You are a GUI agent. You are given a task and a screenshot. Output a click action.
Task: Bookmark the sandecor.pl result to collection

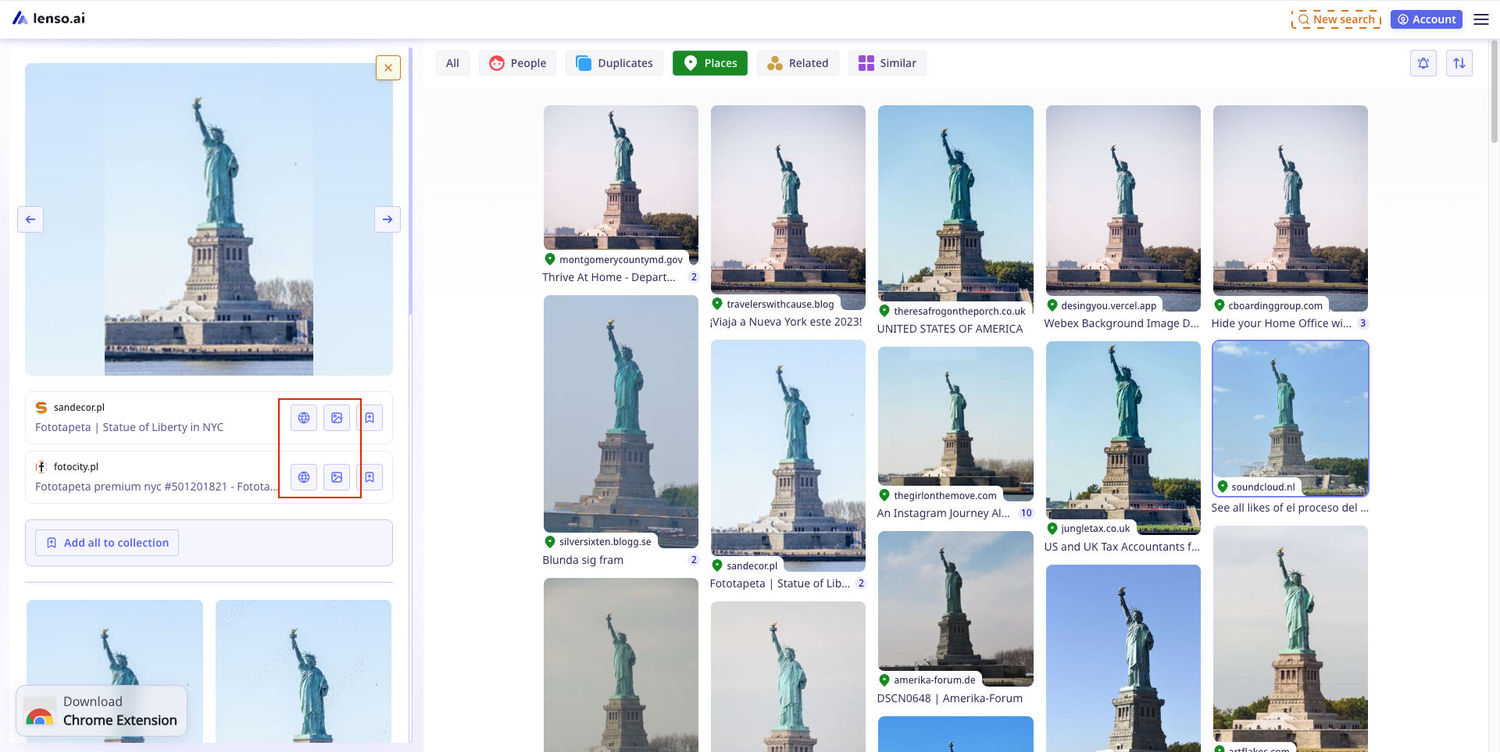pyautogui.click(x=369, y=418)
